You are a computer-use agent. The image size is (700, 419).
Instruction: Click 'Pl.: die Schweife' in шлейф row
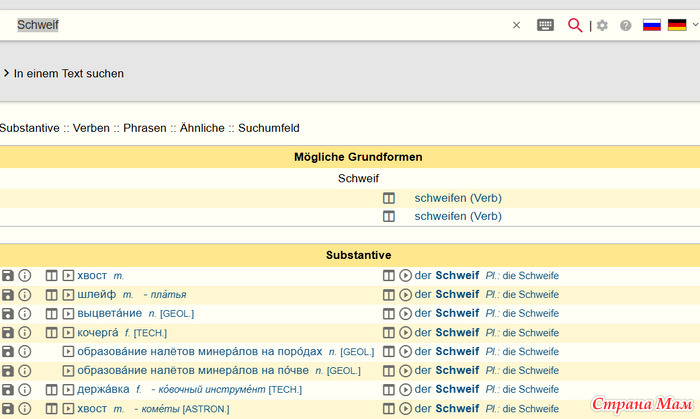click(522, 295)
